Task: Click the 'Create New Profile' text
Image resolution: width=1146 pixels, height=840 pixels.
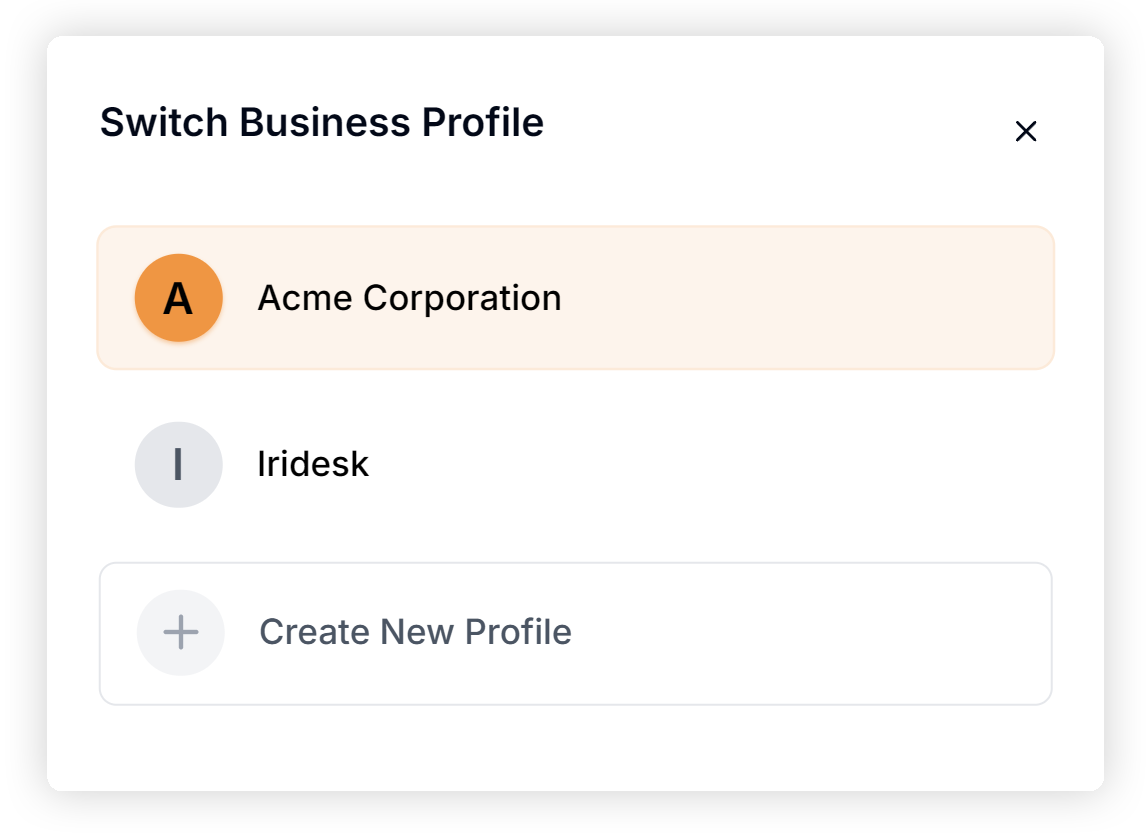Action: coord(415,632)
